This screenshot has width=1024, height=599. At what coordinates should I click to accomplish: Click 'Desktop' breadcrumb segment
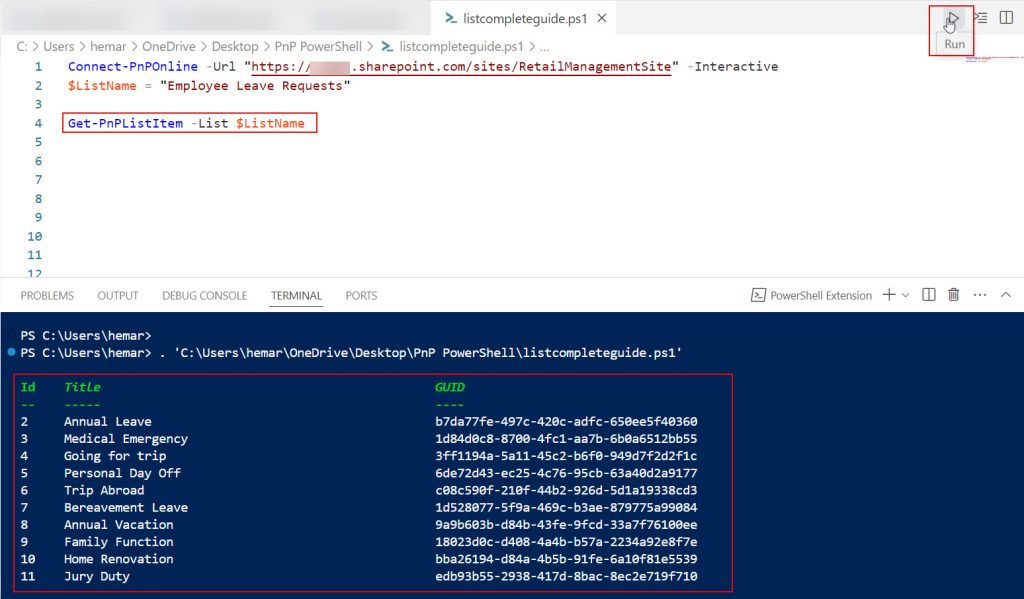(x=235, y=46)
